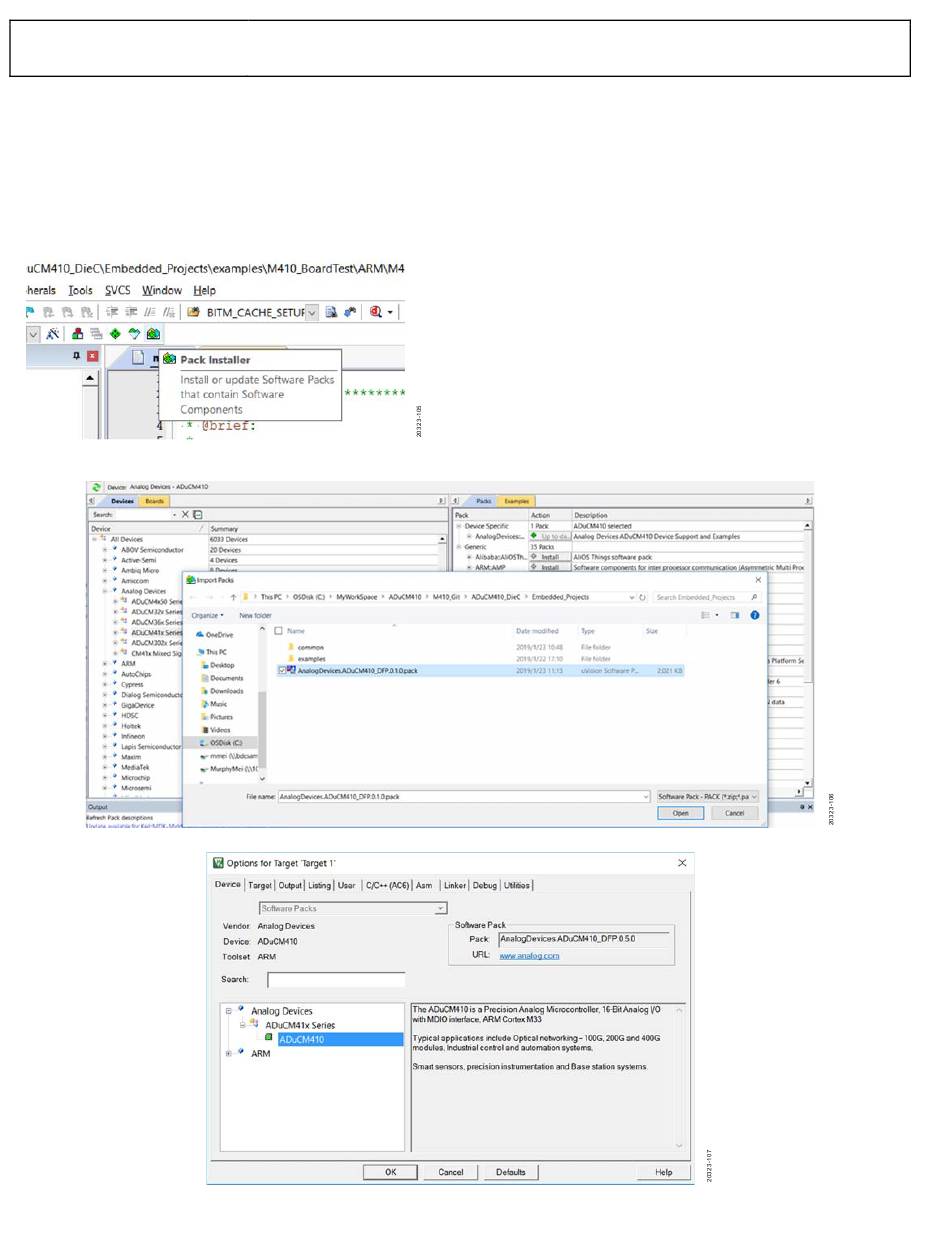Open the Software Packs dropdown

point(352,908)
